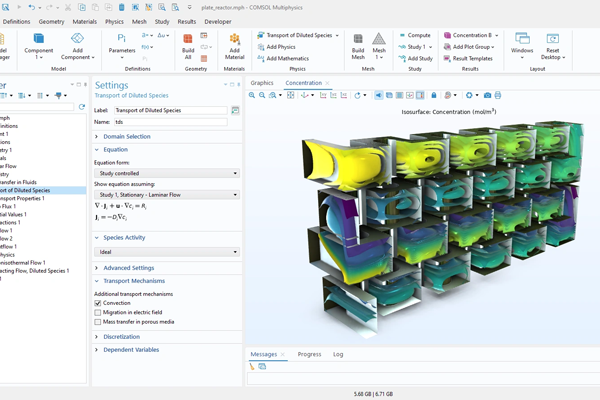
Task: Select the Initial Values 1 tree node
Action: click(x=13, y=214)
